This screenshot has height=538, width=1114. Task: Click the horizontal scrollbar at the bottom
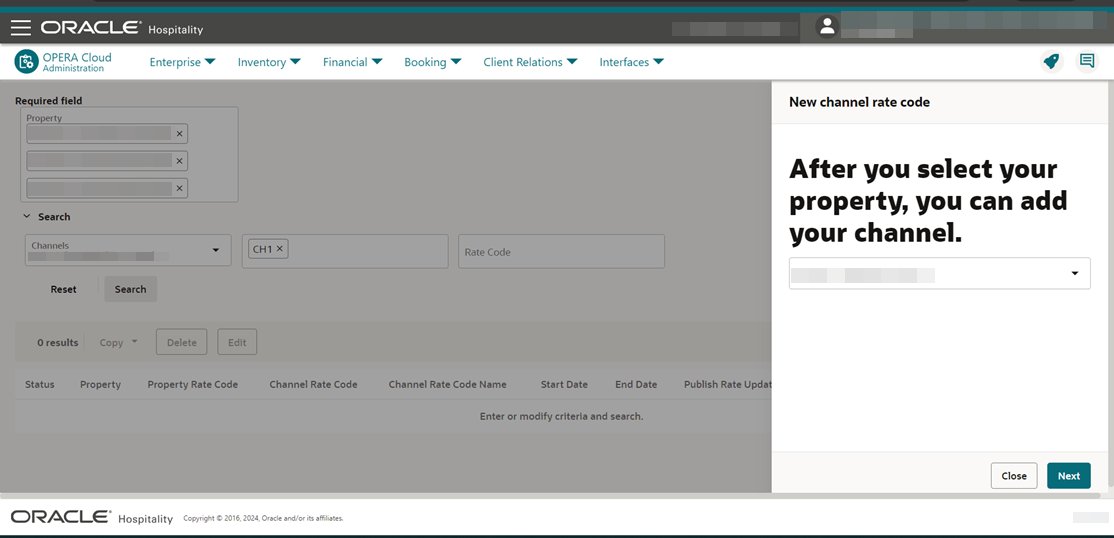click(x=551, y=495)
